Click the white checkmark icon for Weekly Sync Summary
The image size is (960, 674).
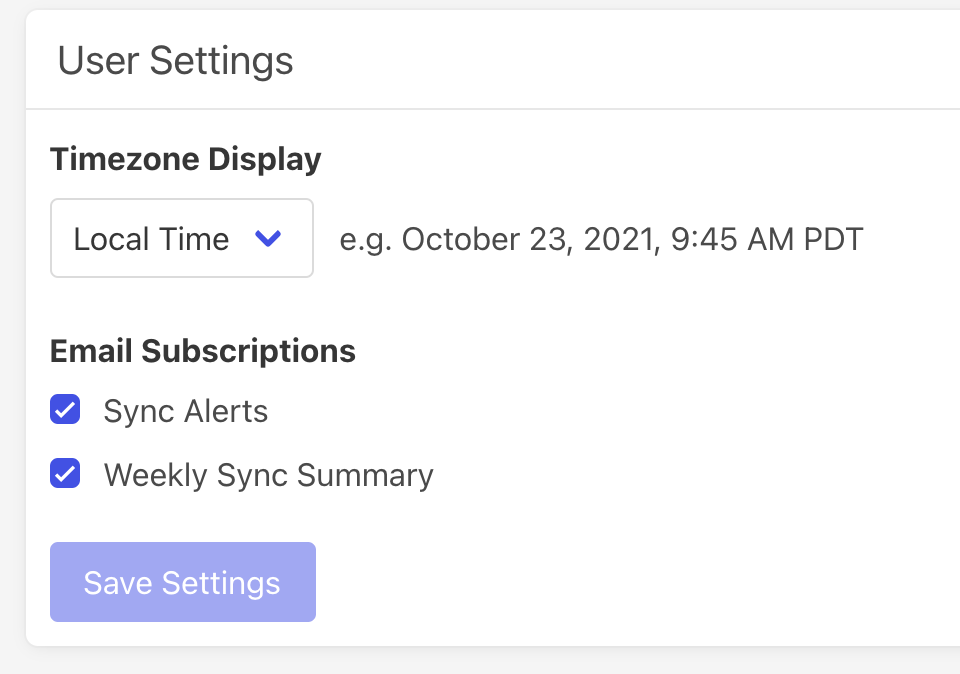pos(65,473)
